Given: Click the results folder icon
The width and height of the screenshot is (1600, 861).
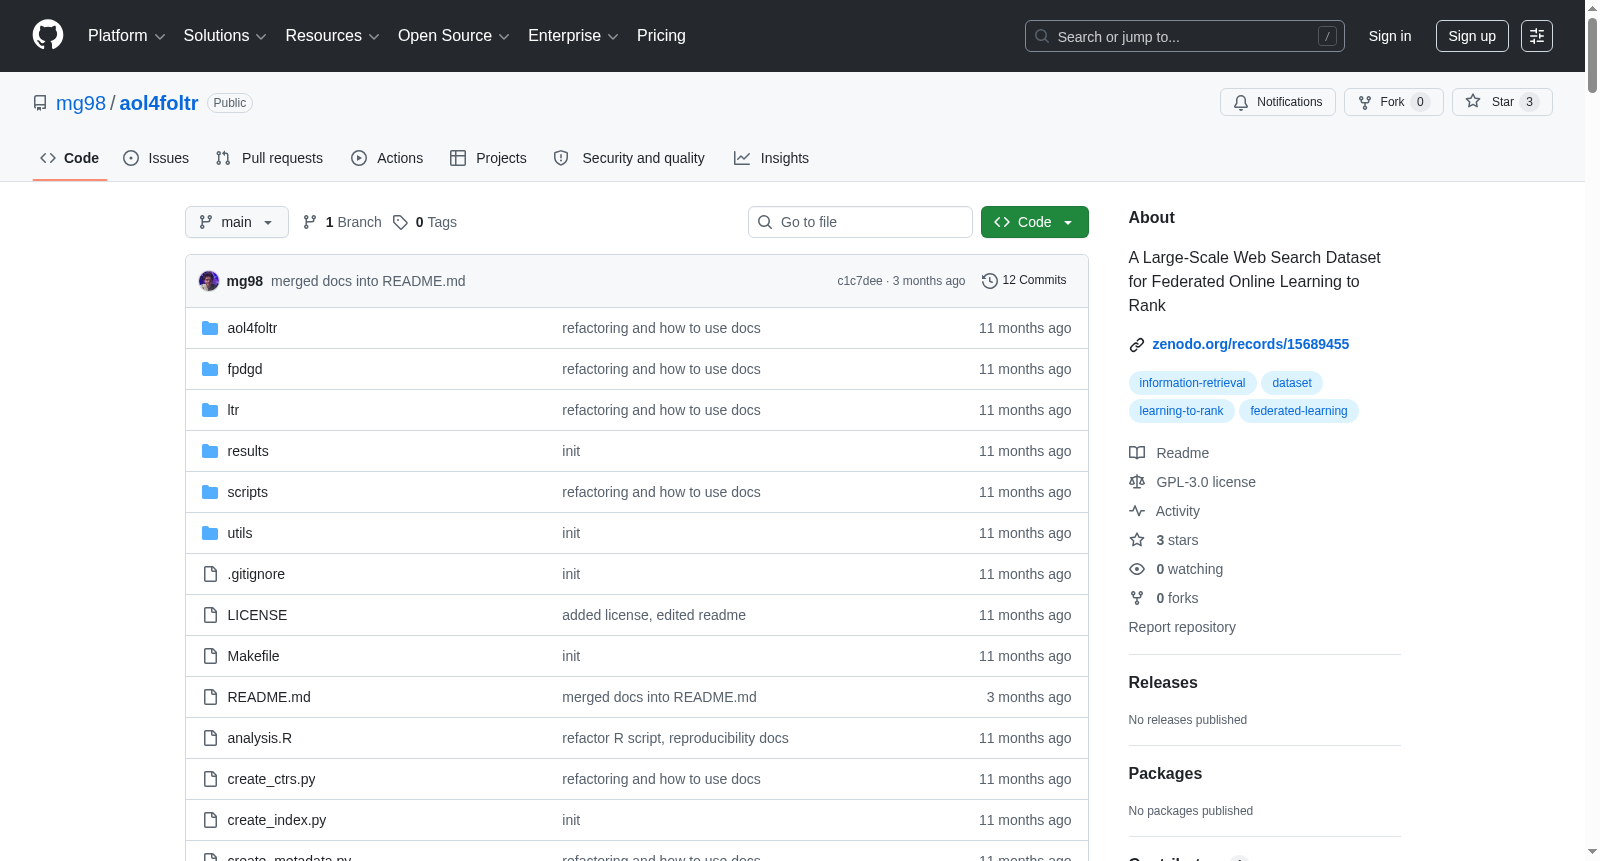Looking at the screenshot, I should 210,451.
